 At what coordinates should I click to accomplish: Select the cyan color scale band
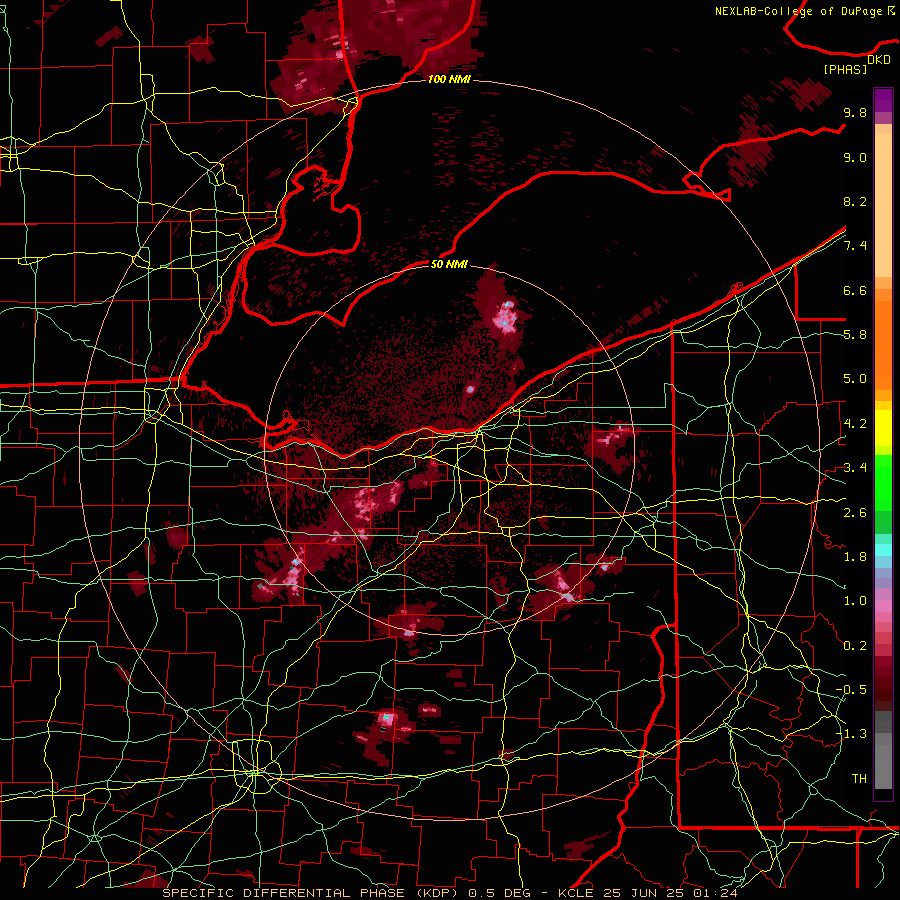(883, 550)
